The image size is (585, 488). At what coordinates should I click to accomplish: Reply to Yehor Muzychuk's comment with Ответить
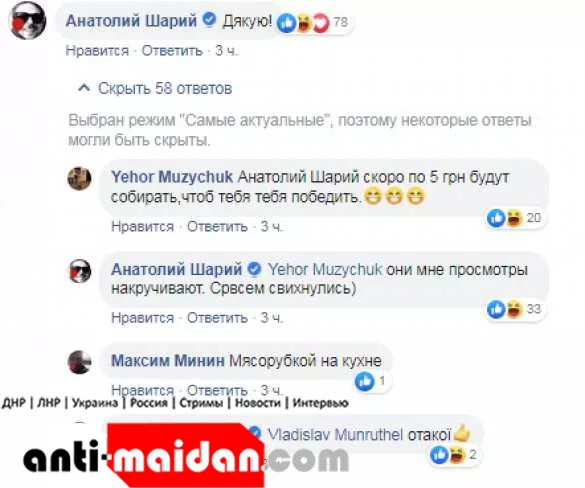click(217, 226)
